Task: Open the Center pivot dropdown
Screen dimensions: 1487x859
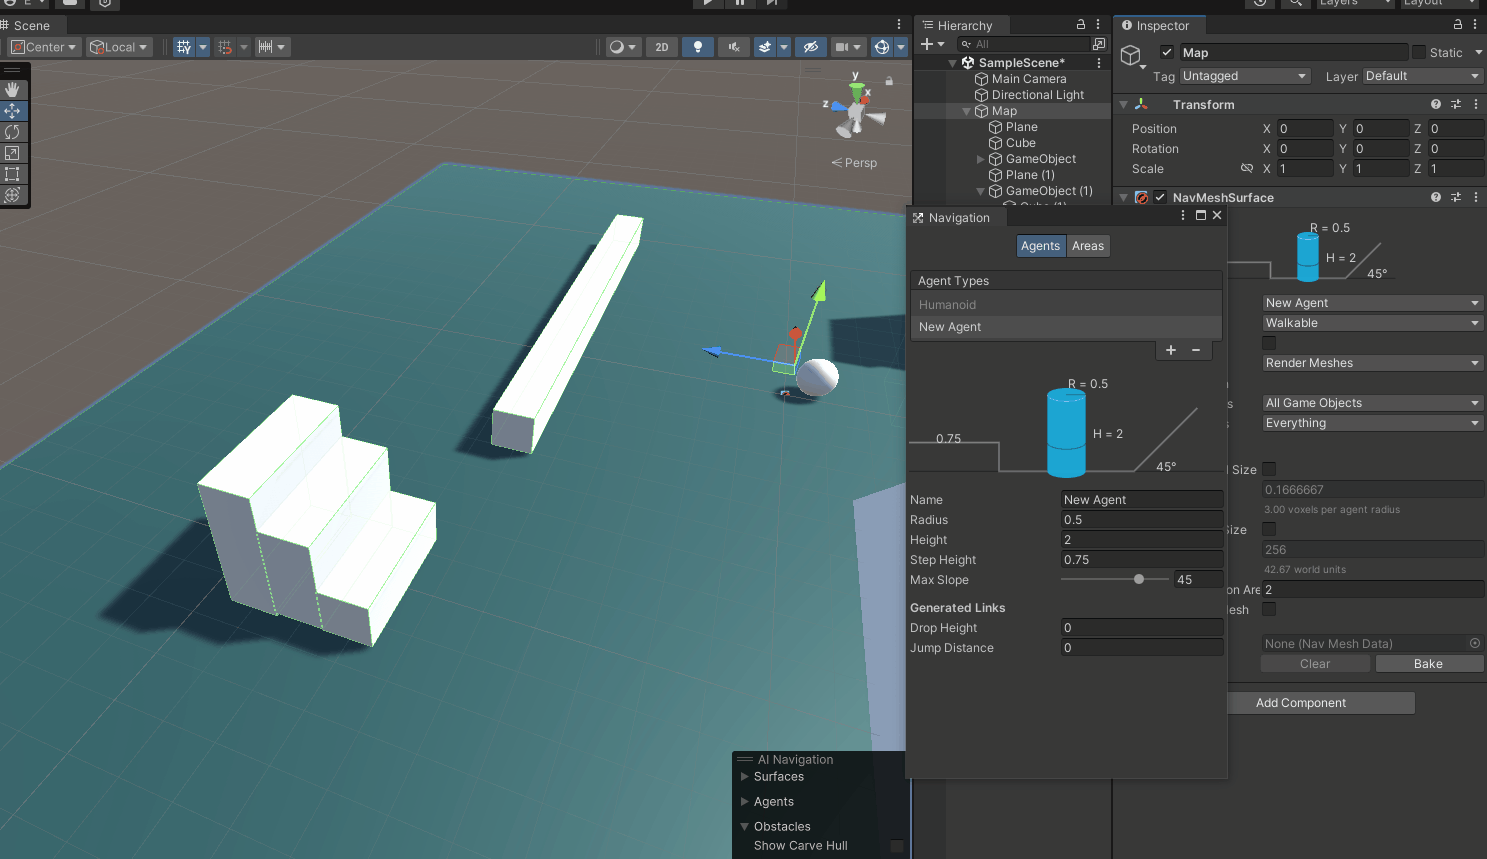Action: tap(44, 47)
